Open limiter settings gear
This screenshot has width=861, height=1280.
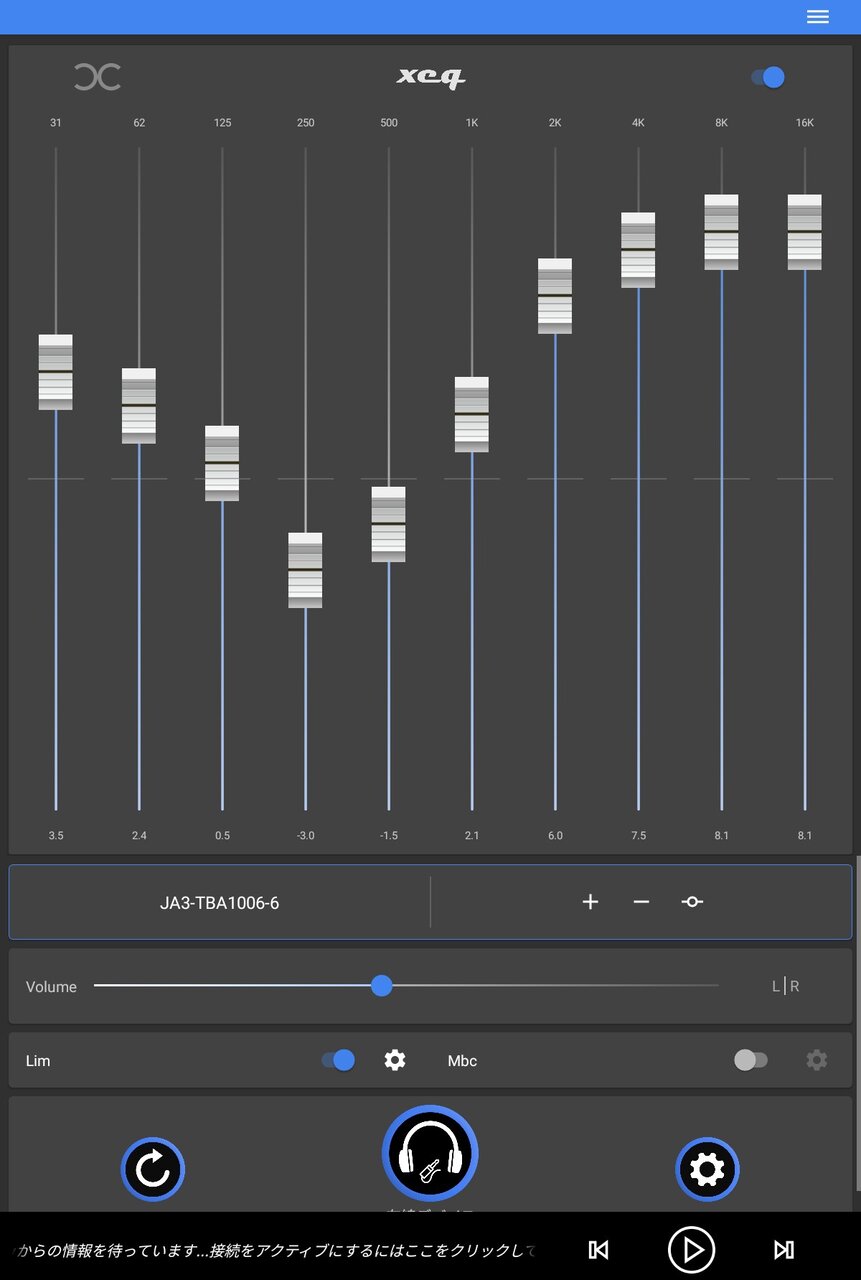[395, 1060]
